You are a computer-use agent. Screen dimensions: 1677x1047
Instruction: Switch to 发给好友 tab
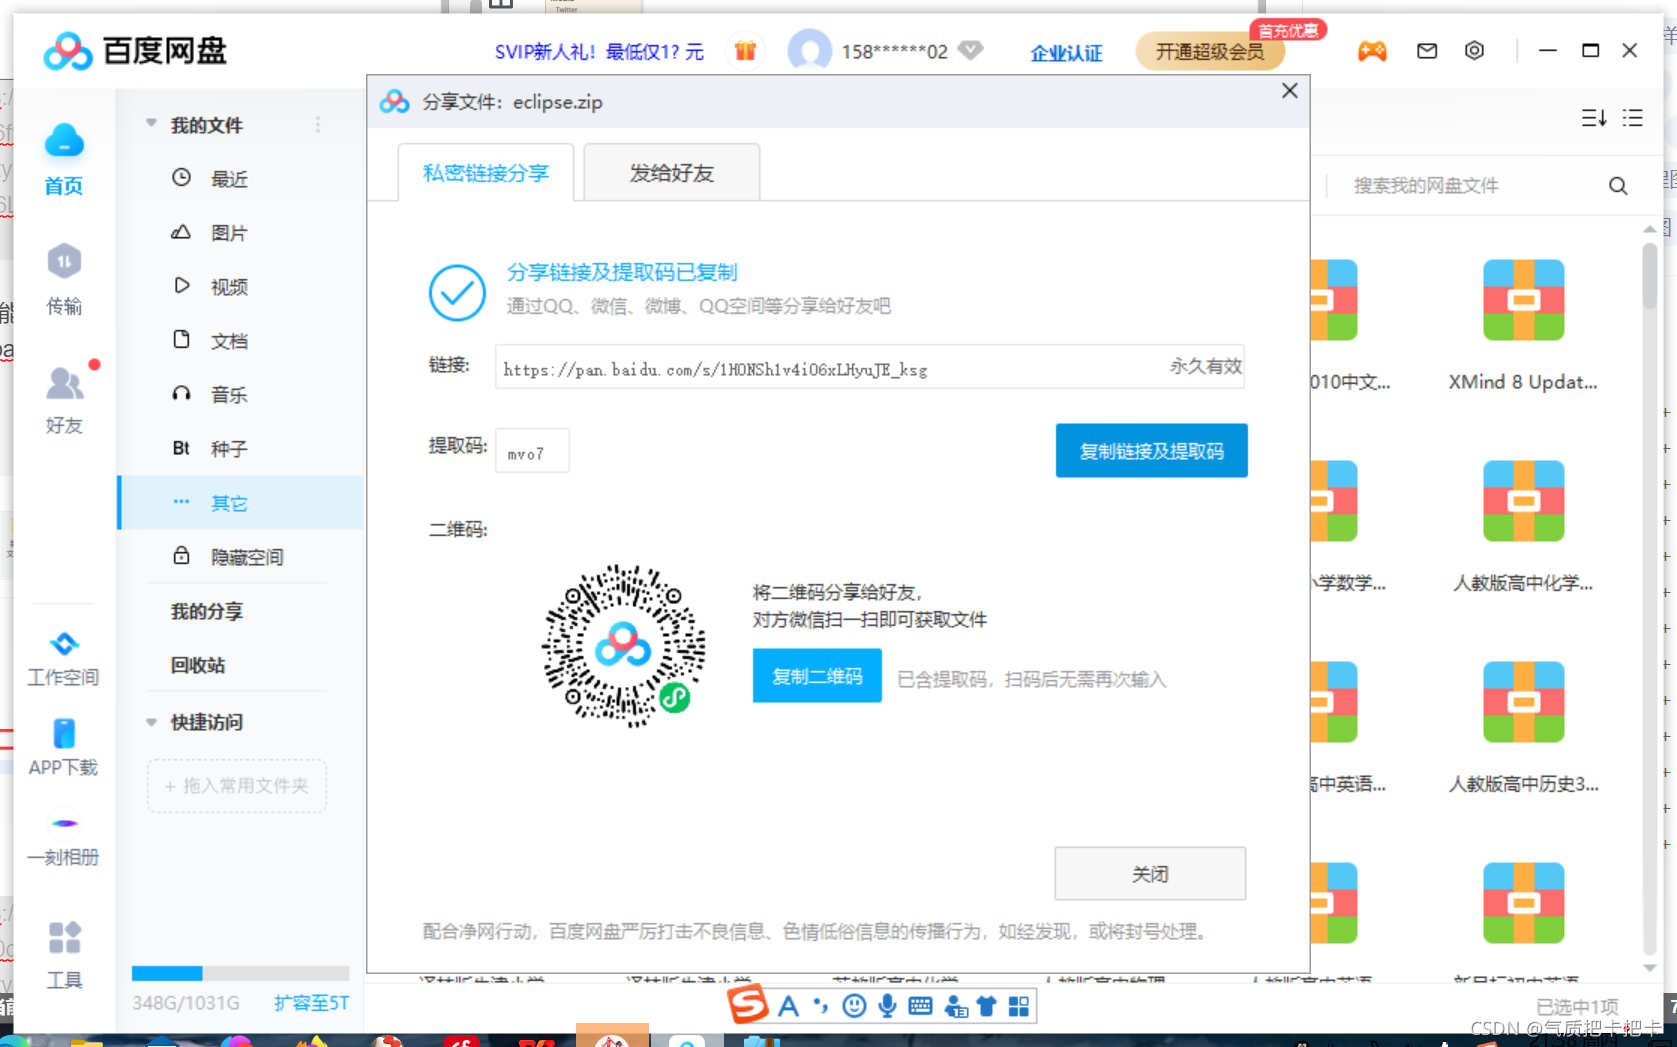point(672,173)
